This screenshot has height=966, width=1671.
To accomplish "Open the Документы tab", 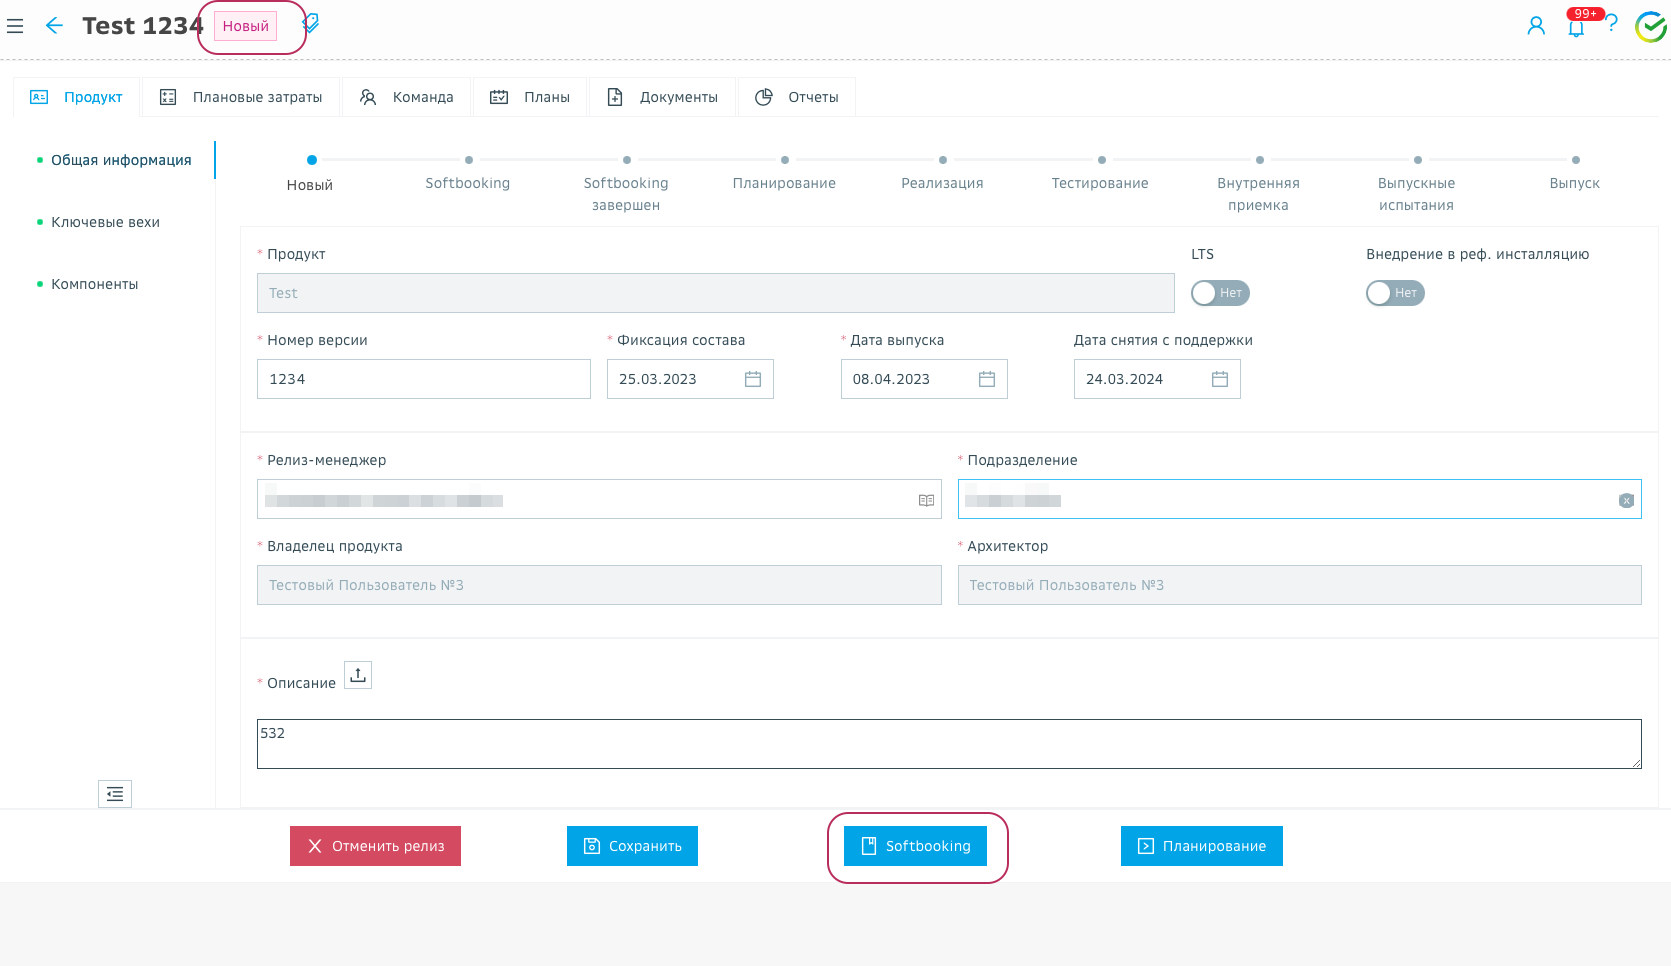I will click(662, 97).
